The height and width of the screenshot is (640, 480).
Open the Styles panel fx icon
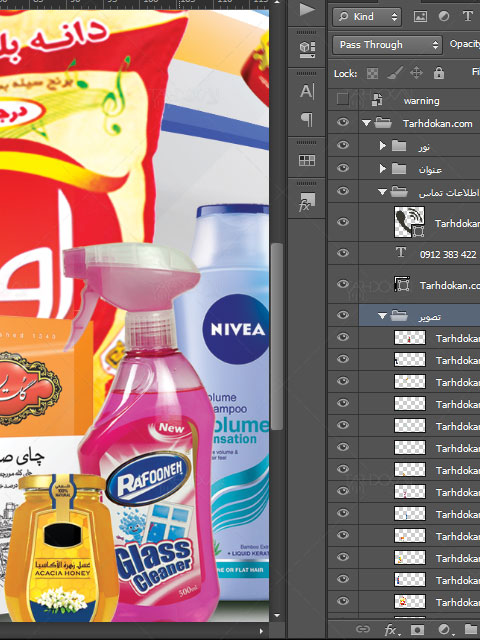click(x=307, y=202)
